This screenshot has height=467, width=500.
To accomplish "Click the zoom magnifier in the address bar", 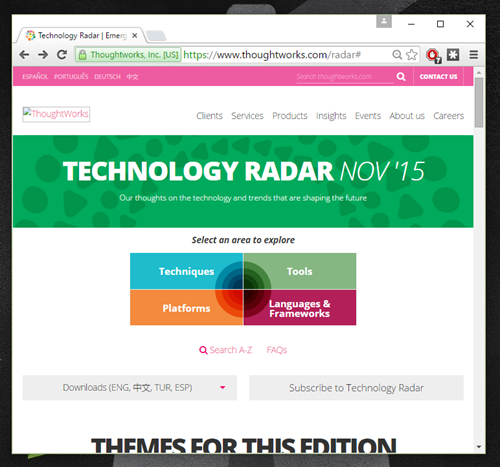I will tap(397, 54).
